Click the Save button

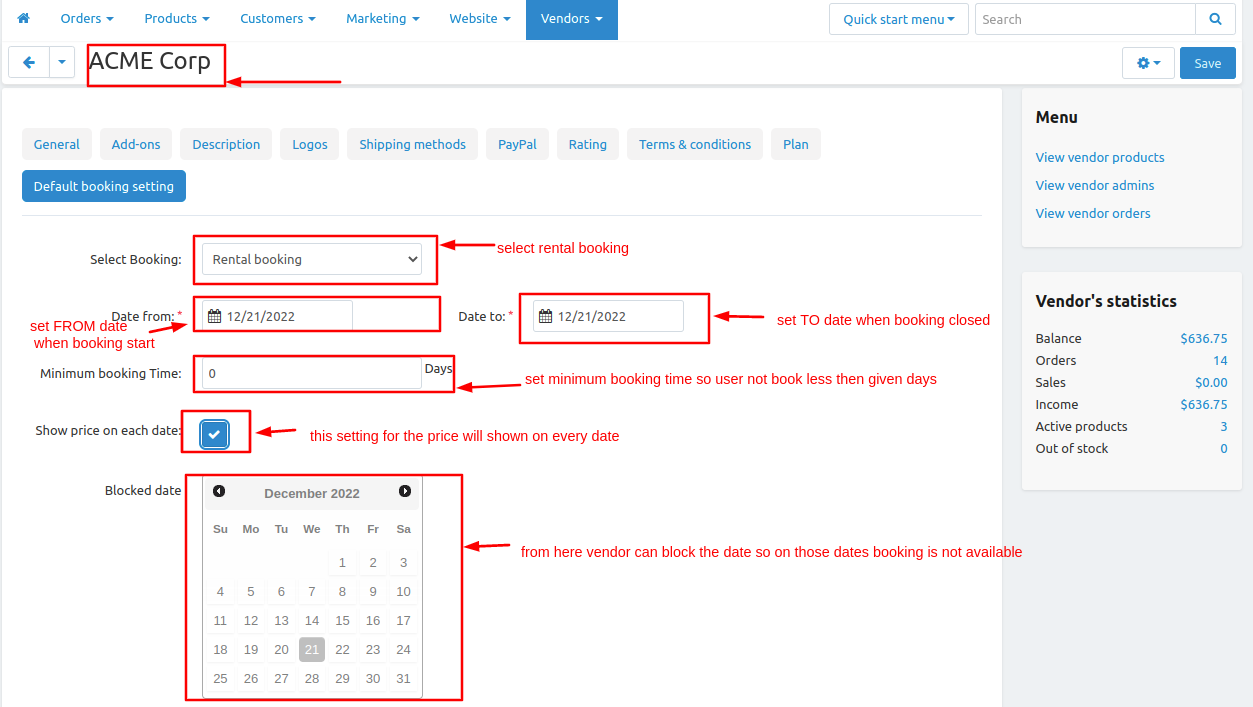coord(1207,63)
